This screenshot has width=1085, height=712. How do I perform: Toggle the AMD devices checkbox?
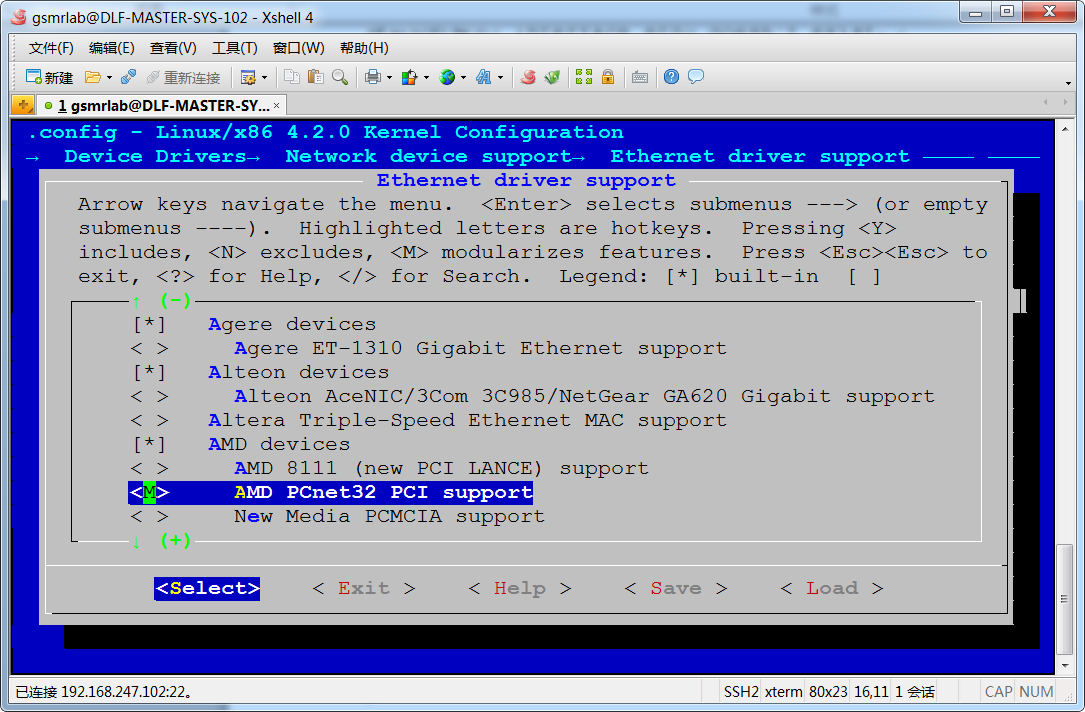pos(149,444)
